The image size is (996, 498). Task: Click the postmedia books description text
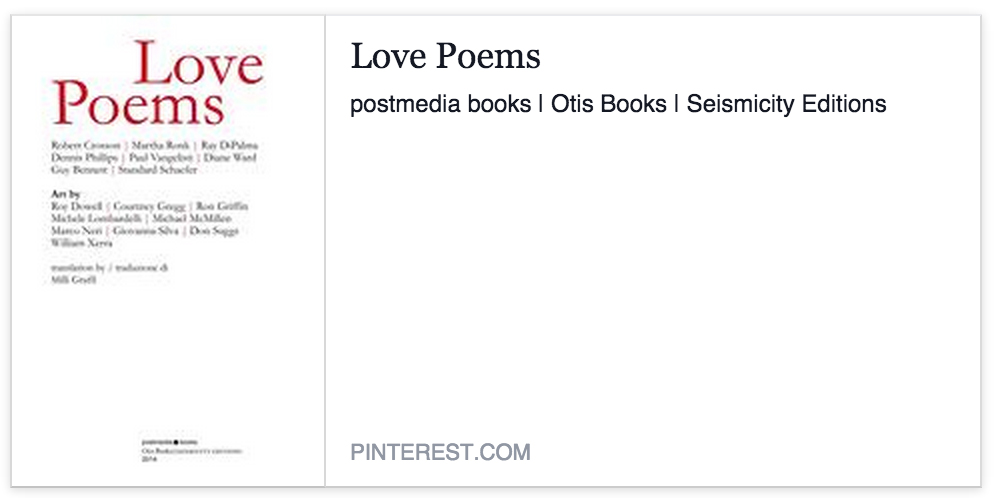coord(618,104)
